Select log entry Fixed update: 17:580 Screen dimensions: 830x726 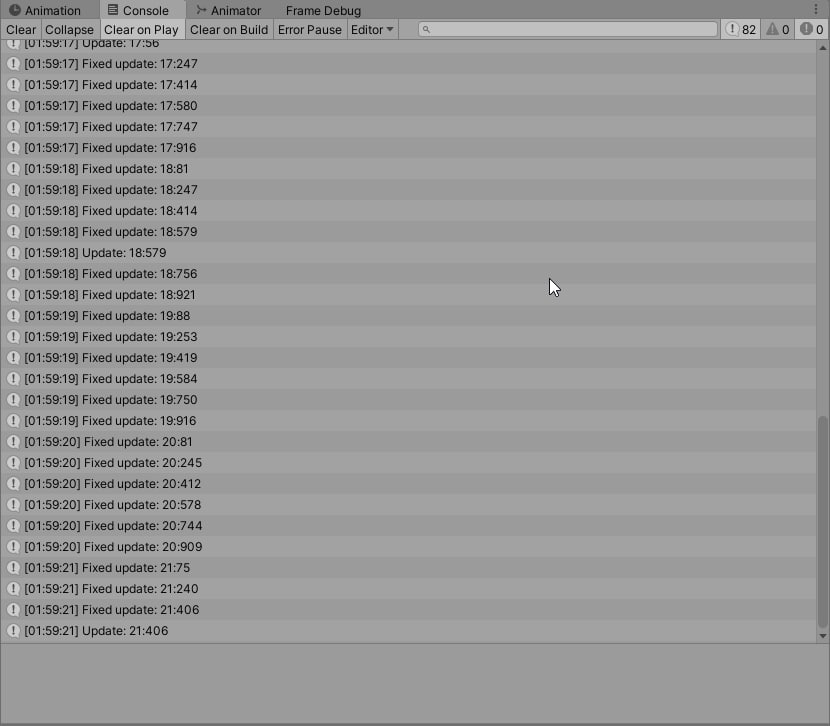[x=408, y=106]
